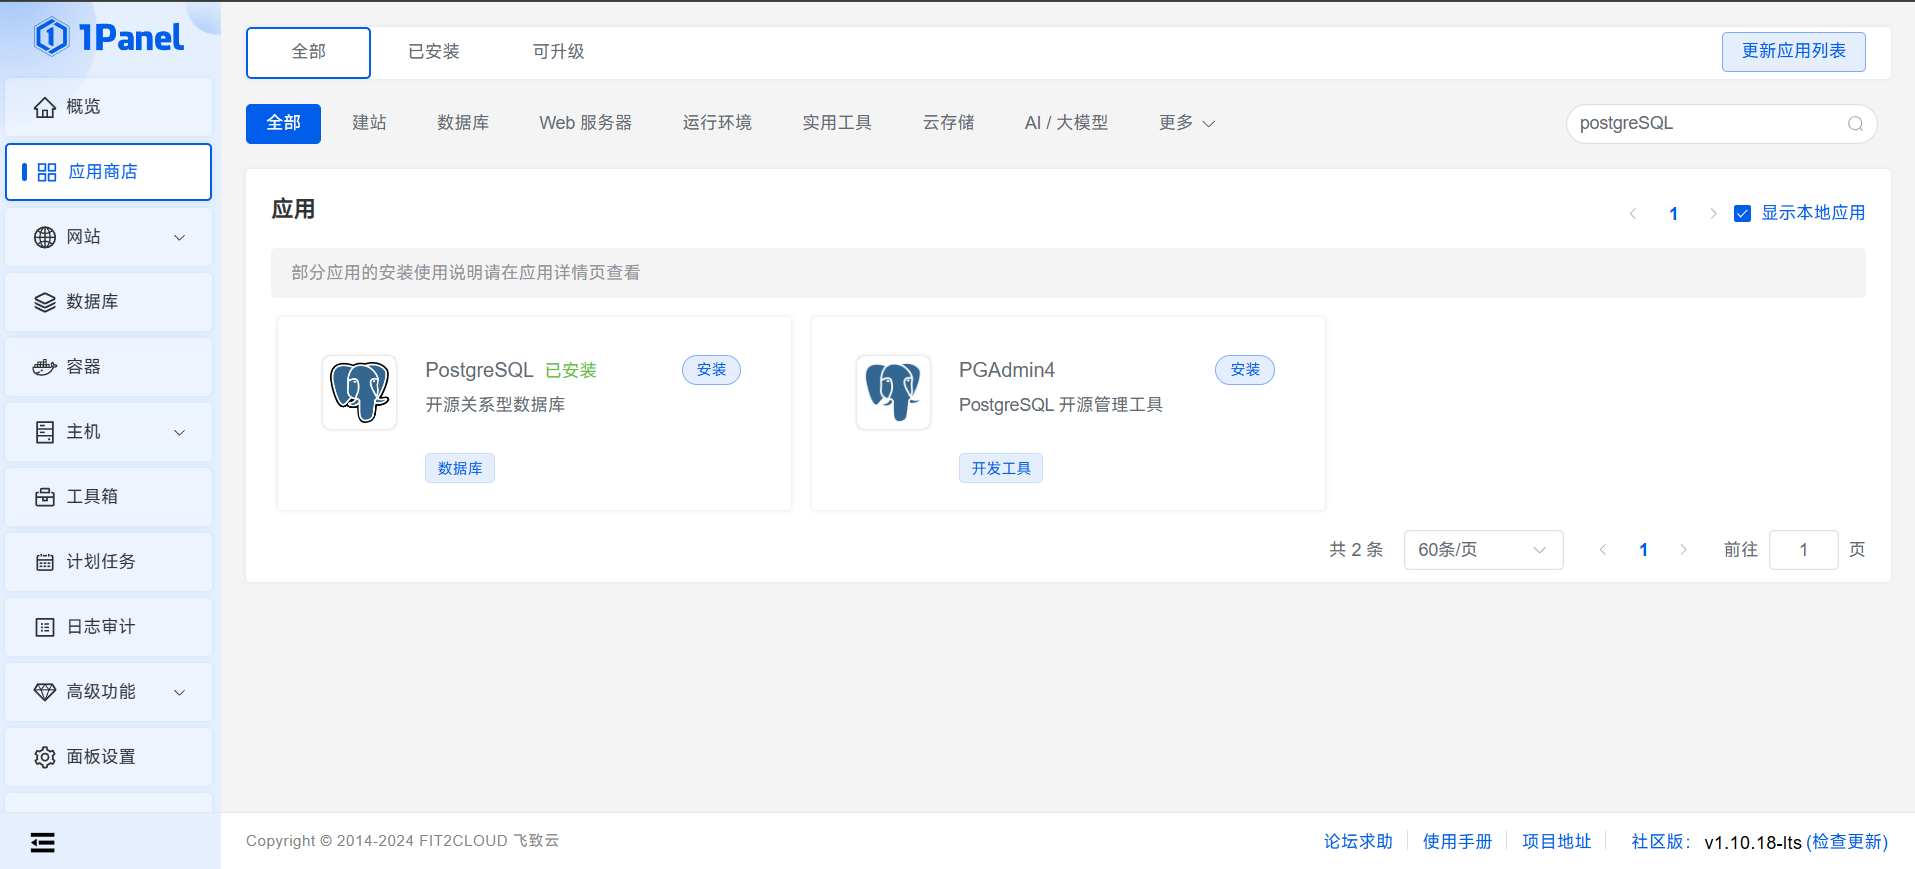
Task: Open the 更多 category dropdown
Action: click(1187, 123)
